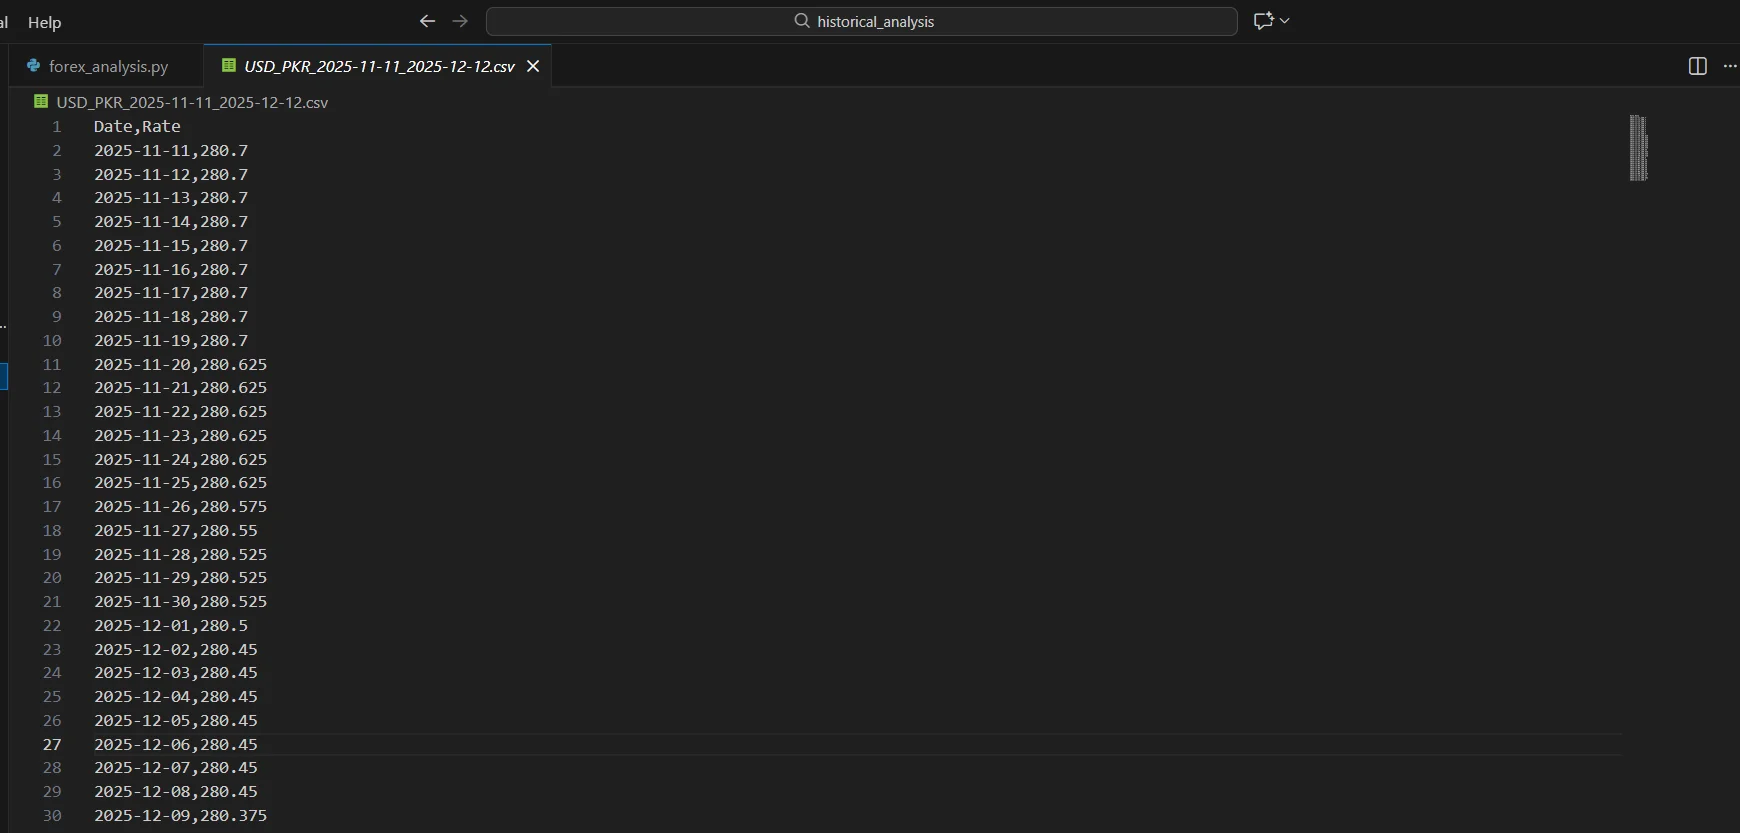Viewport: 1740px width, 833px height.
Task: Click the 2025-12-01,280.5 row text
Action: [171, 626]
